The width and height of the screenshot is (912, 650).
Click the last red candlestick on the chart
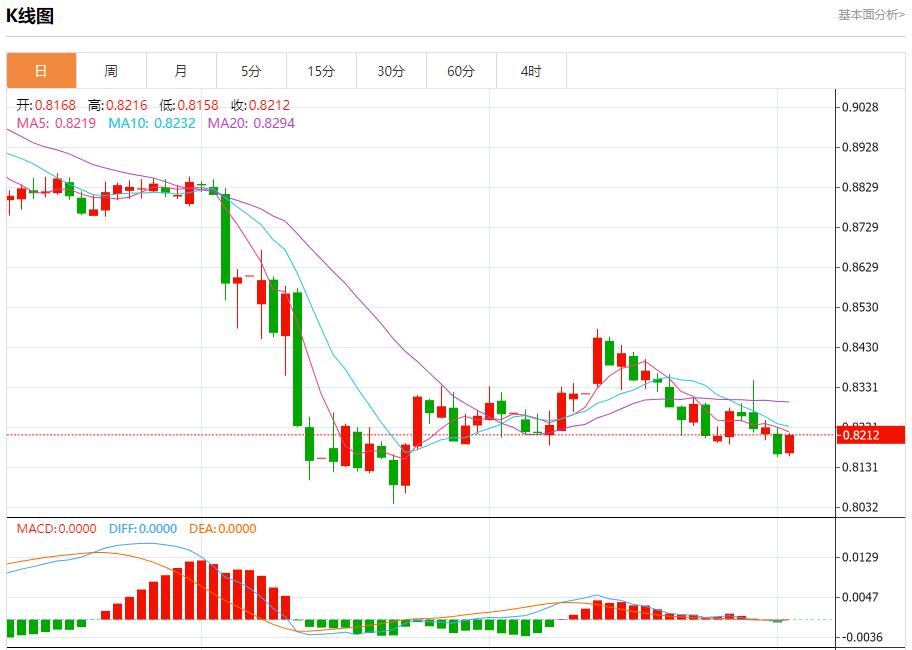click(x=789, y=444)
